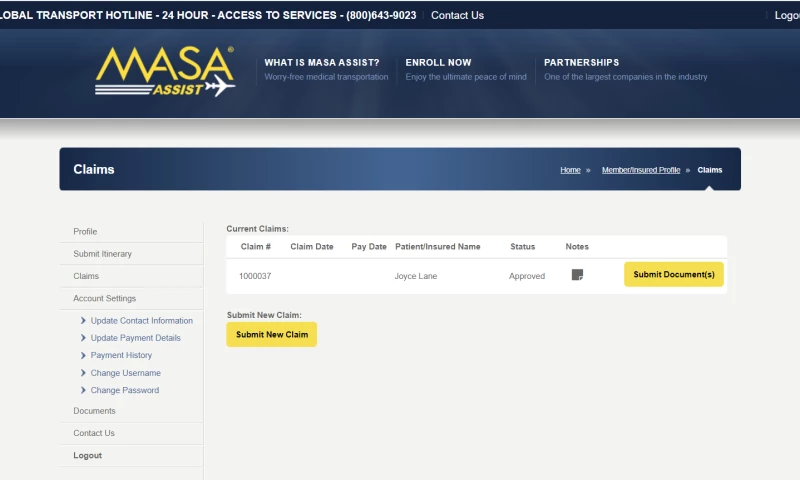Click hotline number (800)643-9023
The width and height of the screenshot is (800, 480).
coord(381,15)
